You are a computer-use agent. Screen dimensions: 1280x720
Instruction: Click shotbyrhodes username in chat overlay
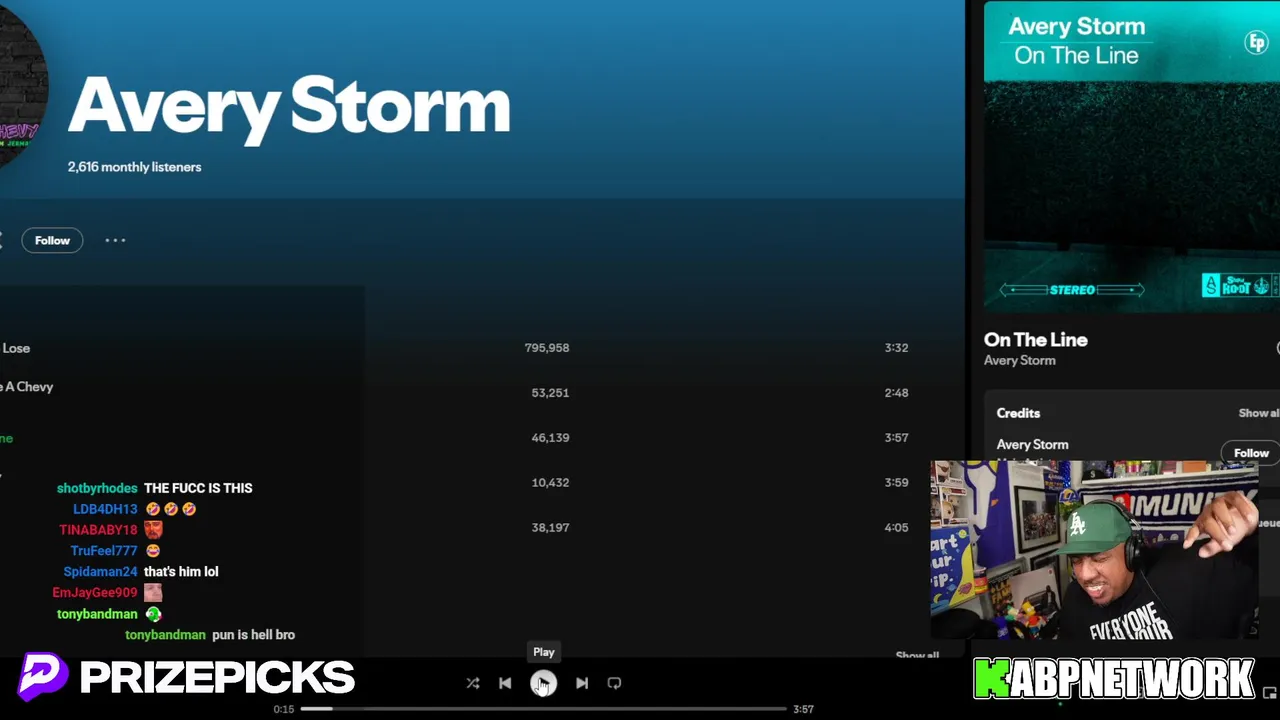tap(97, 488)
